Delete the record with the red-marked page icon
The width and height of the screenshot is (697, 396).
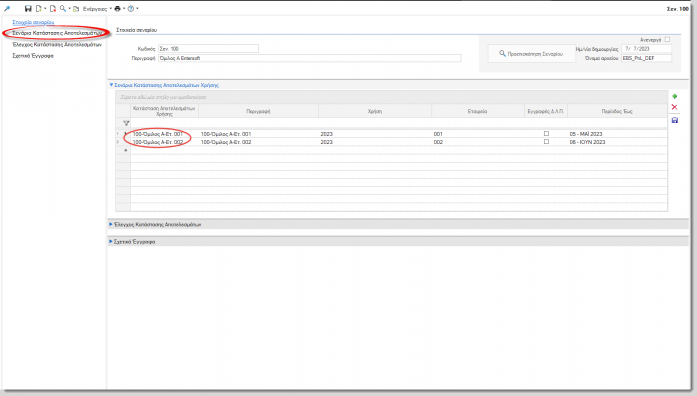(52, 8)
